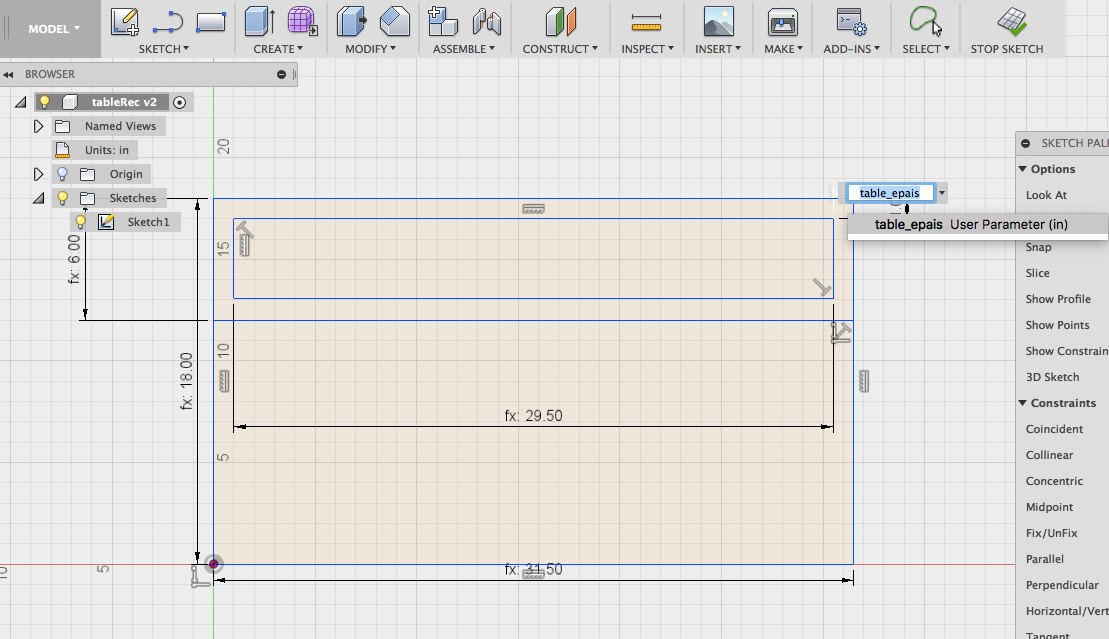
Task: Open the CONSTRUCT menu
Action: [560, 49]
